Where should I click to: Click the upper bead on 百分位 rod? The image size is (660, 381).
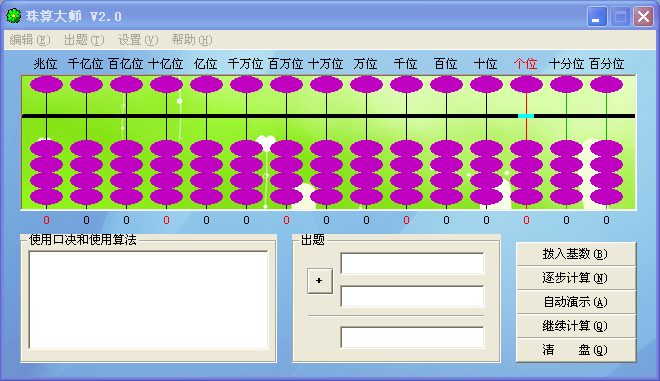(606, 84)
